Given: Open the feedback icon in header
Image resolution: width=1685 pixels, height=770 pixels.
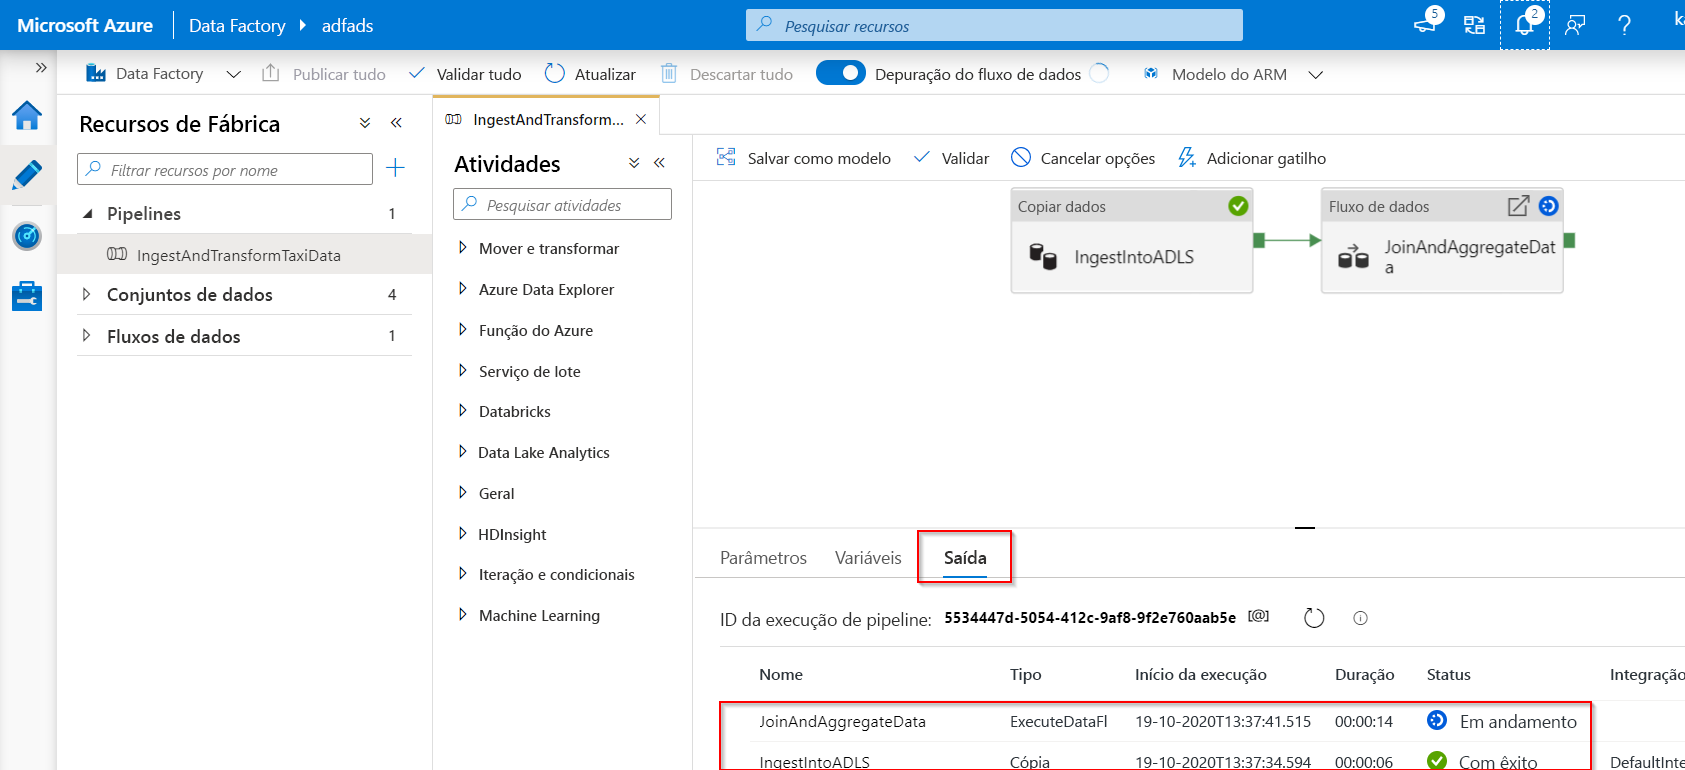Looking at the screenshot, I should point(1575,25).
